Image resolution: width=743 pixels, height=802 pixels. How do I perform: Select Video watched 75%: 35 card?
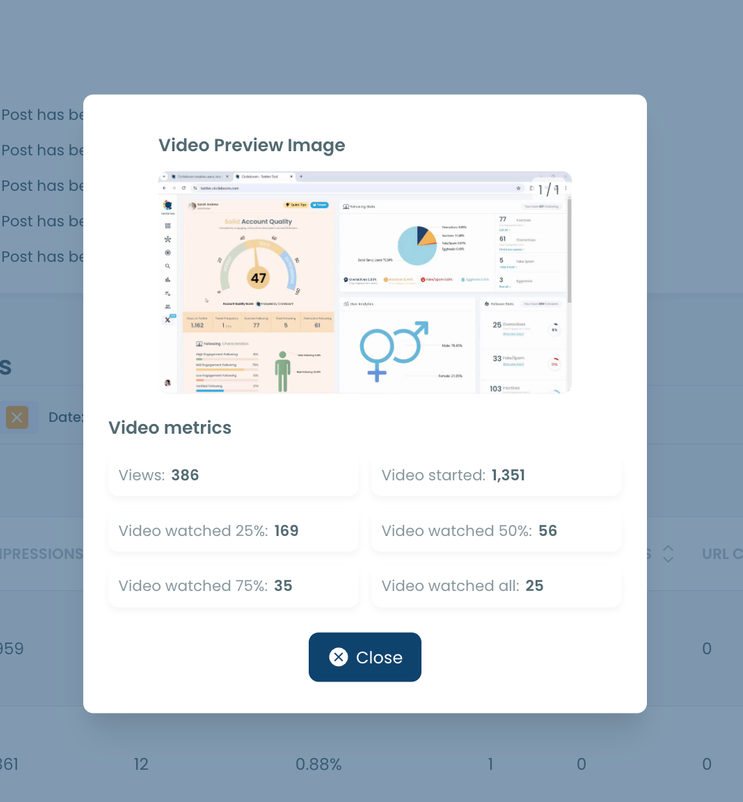(233, 586)
